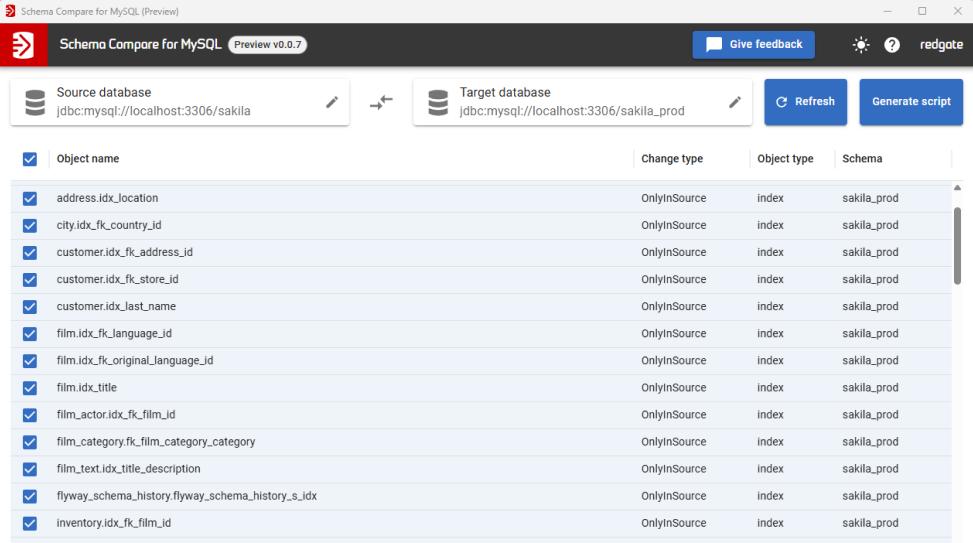This screenshot has width=973, height=543.
Task: Sort by Schema column header
Action: coord(862,159)
